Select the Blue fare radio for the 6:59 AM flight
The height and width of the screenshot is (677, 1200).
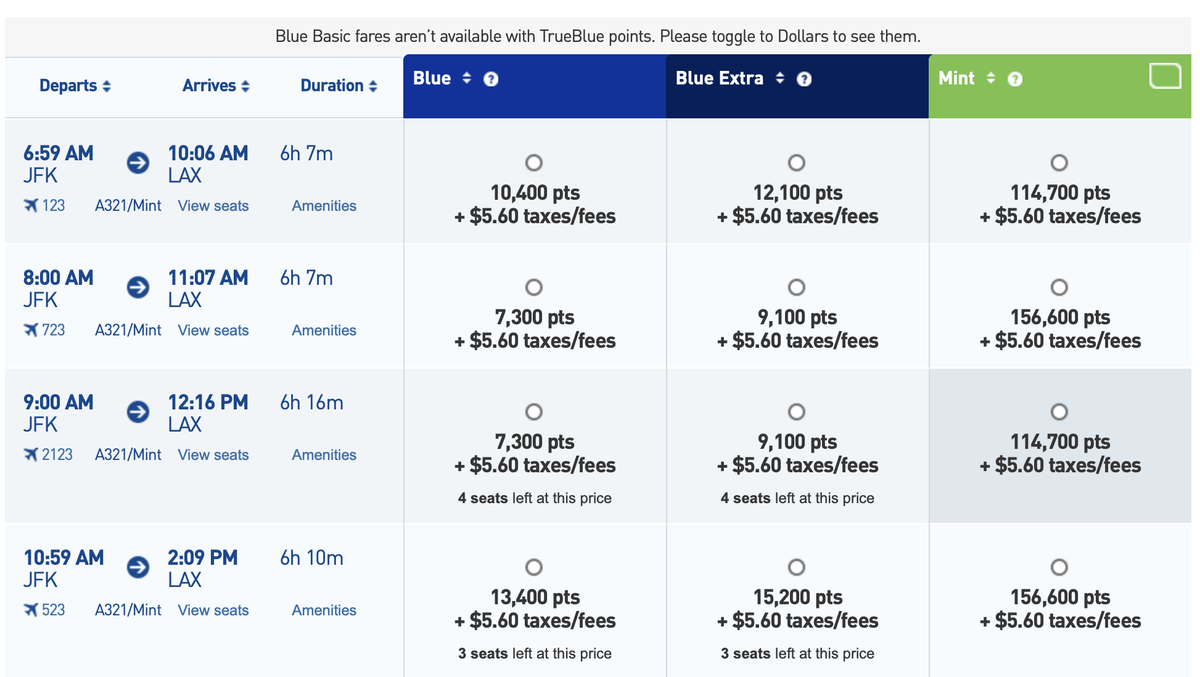533,162
